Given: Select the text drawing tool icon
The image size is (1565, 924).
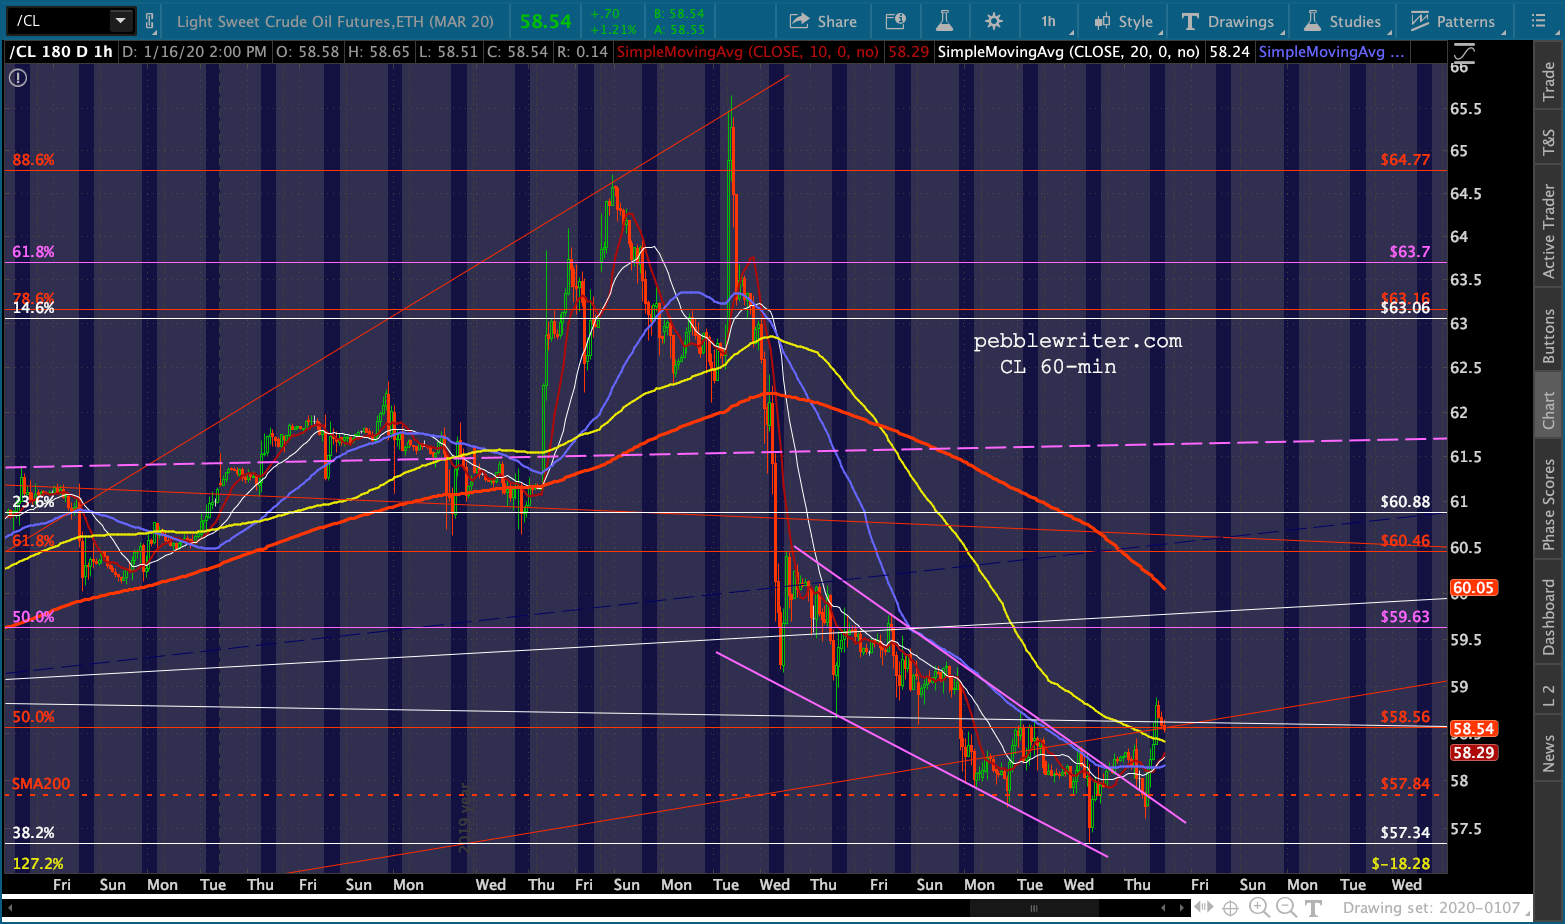Looking at the screenshot, I should (x=1314, y=908).
